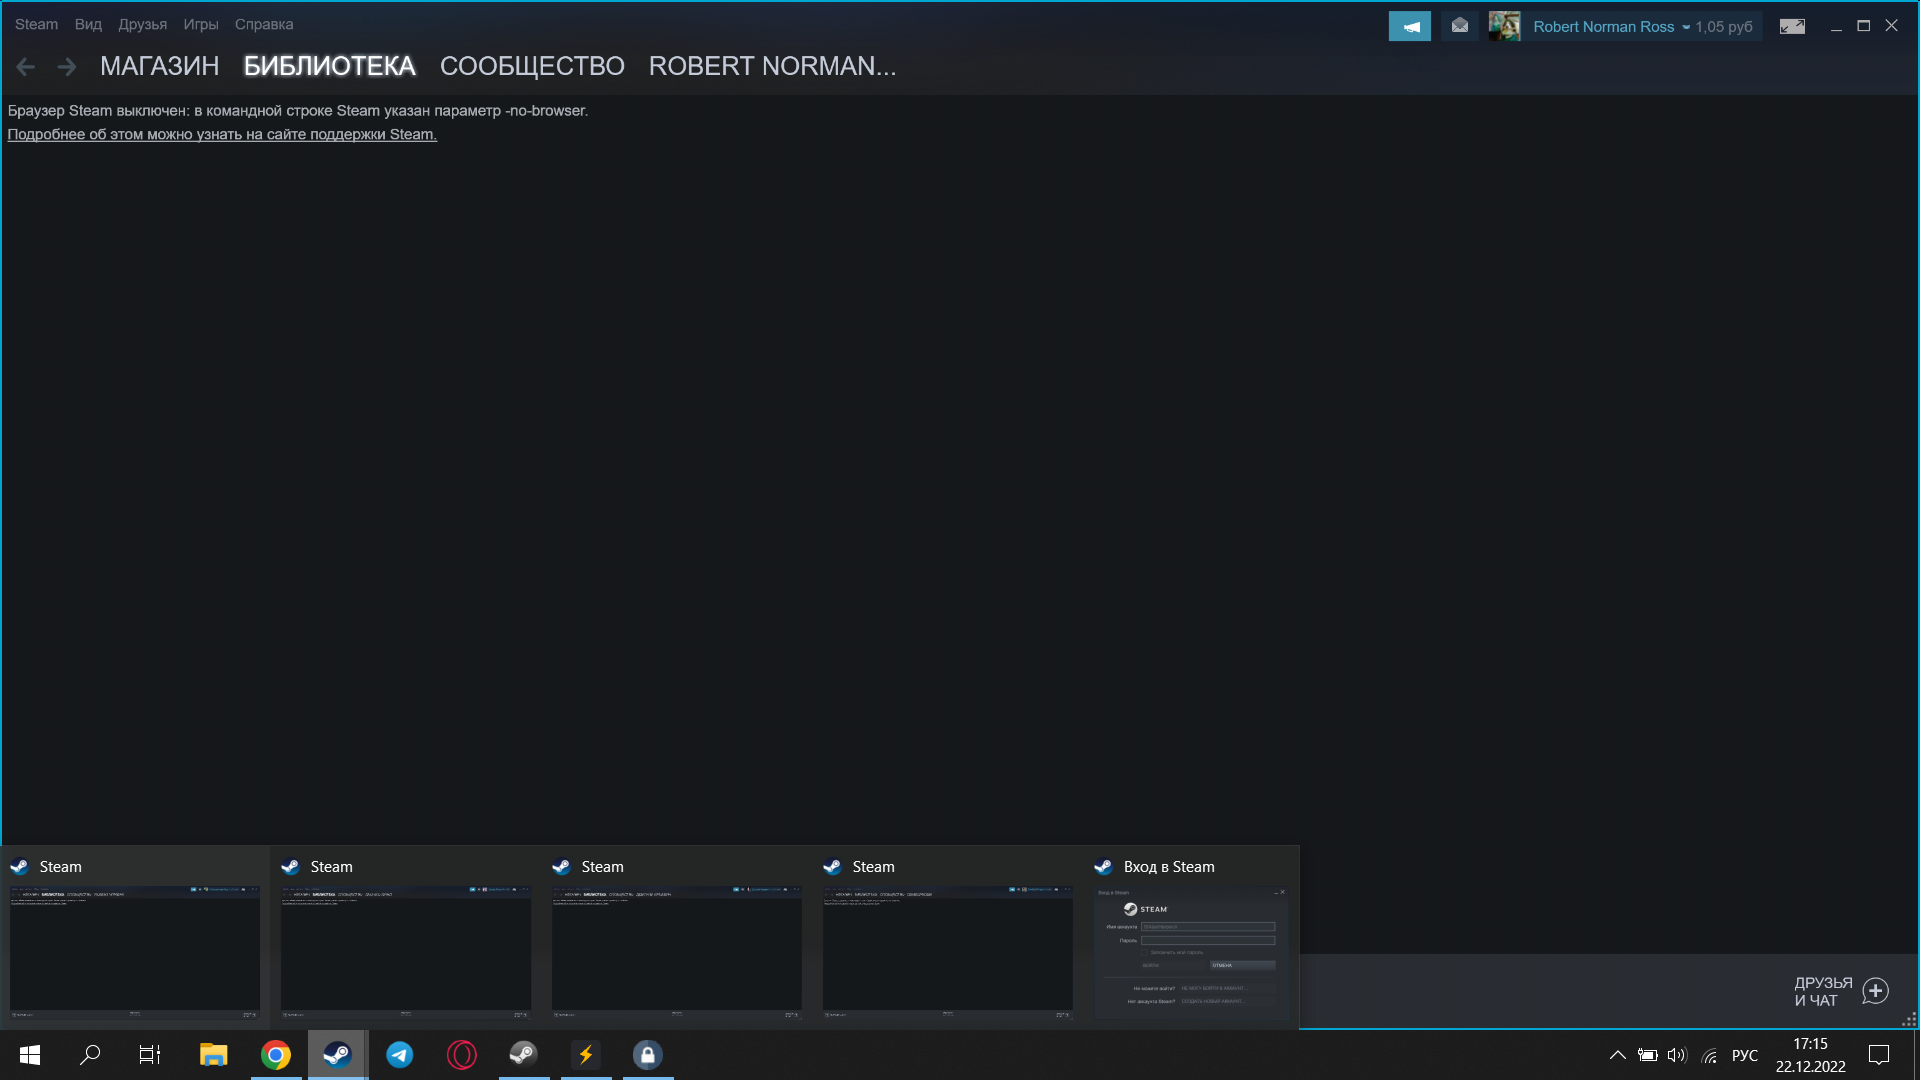
Task: Open the Windows notification center
Action: pyautogui.click(x=1879, y=1055)
